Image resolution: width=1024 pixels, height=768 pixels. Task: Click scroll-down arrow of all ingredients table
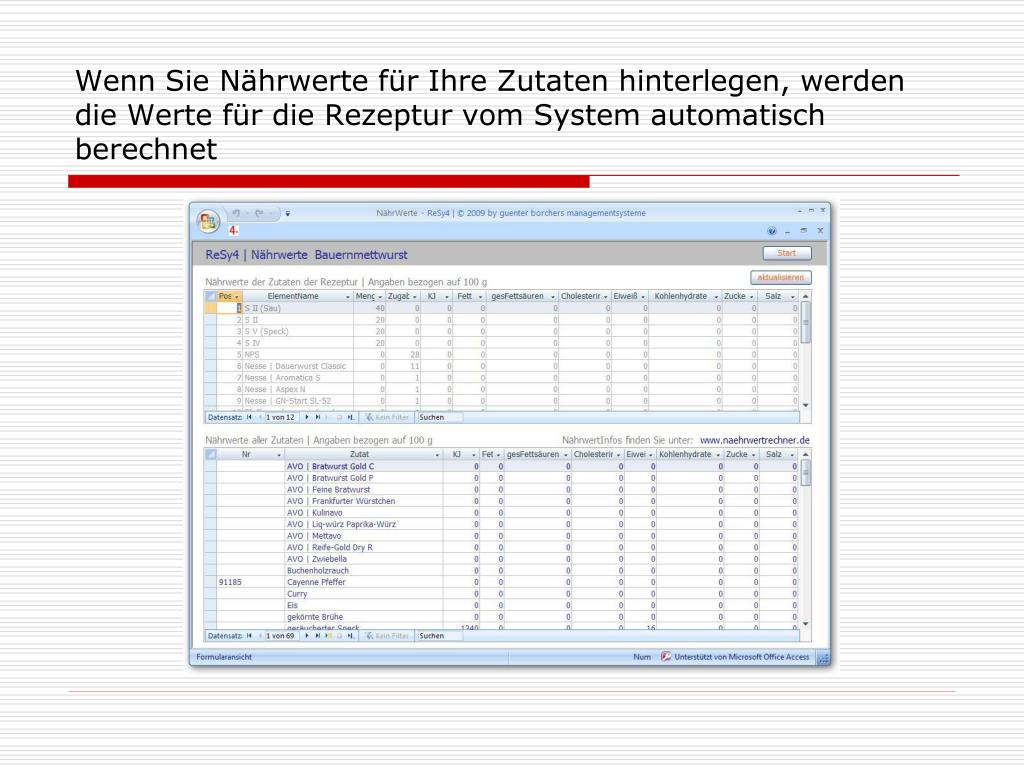click(x=806, y=624)
